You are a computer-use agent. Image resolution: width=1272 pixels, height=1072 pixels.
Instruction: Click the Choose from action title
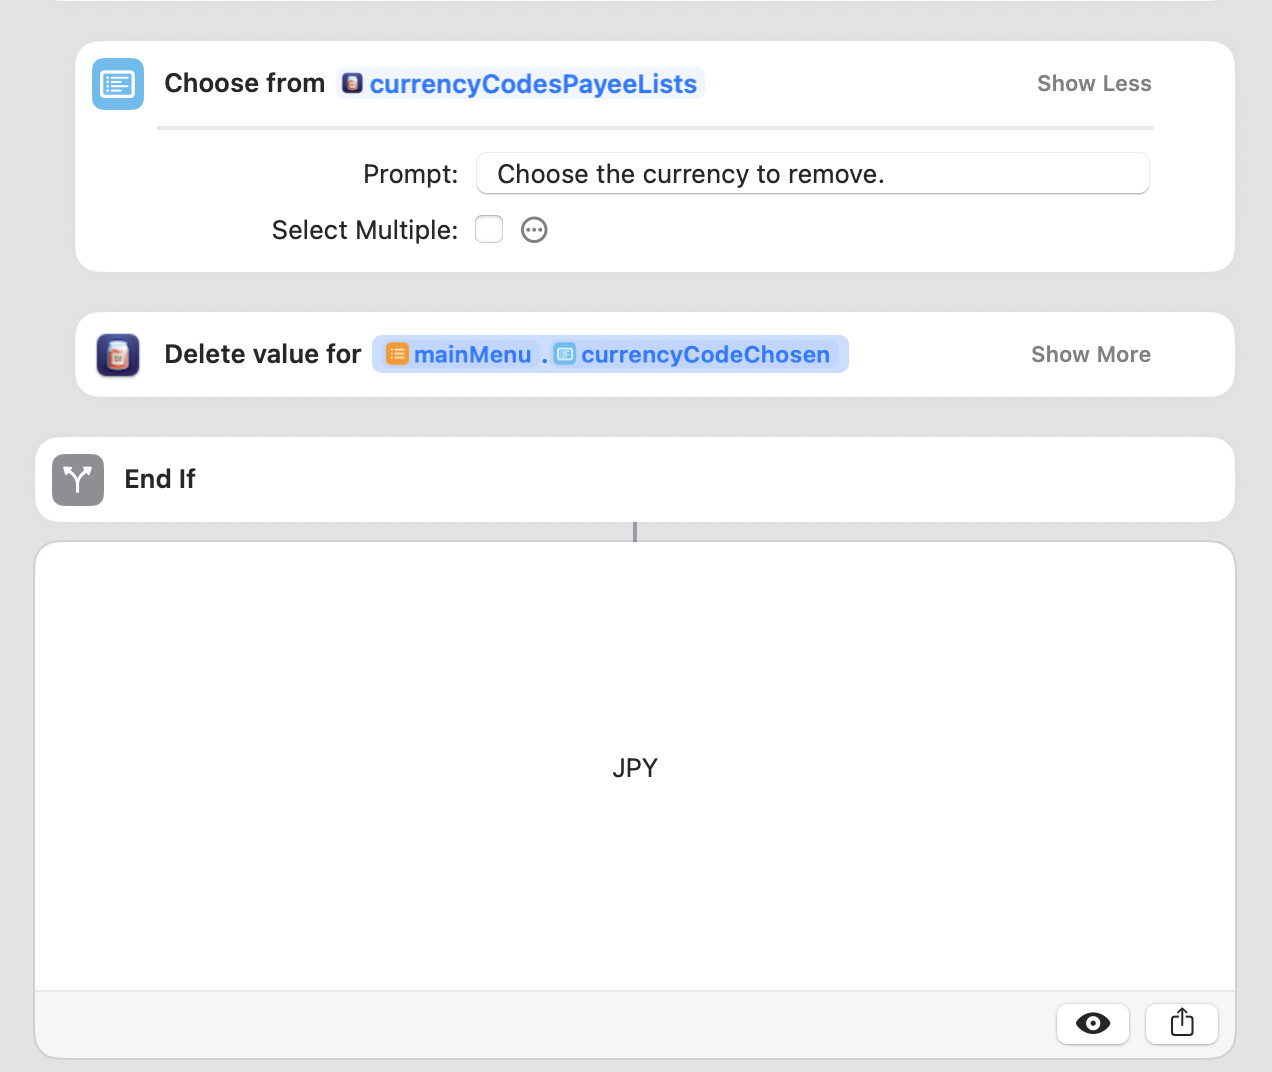(x=245, y=83)
